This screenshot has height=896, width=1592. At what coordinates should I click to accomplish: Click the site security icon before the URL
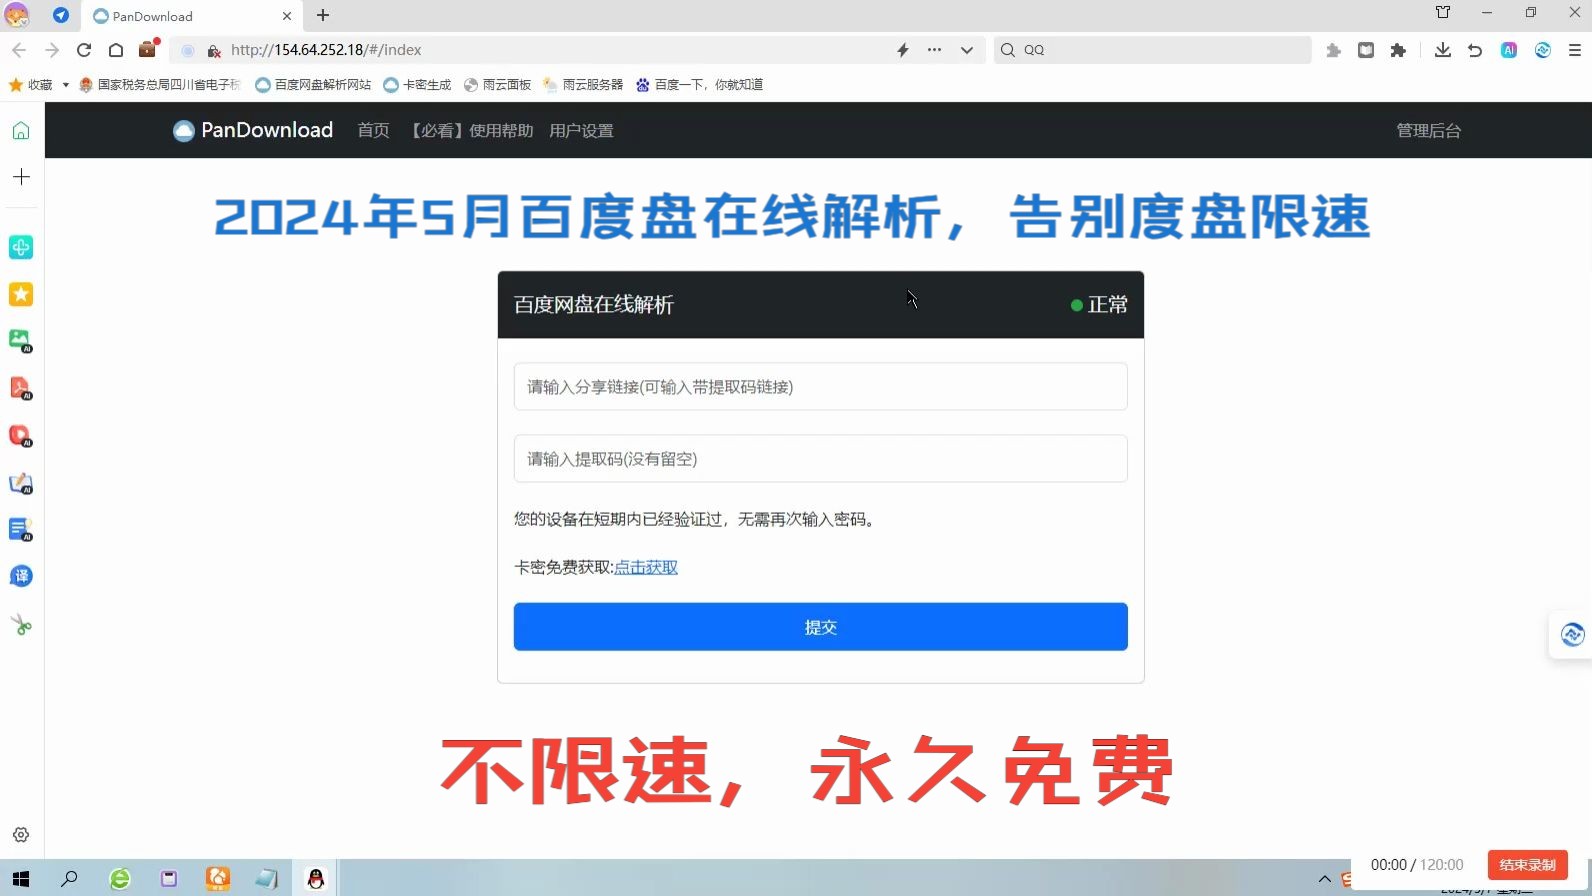(213, 51)
